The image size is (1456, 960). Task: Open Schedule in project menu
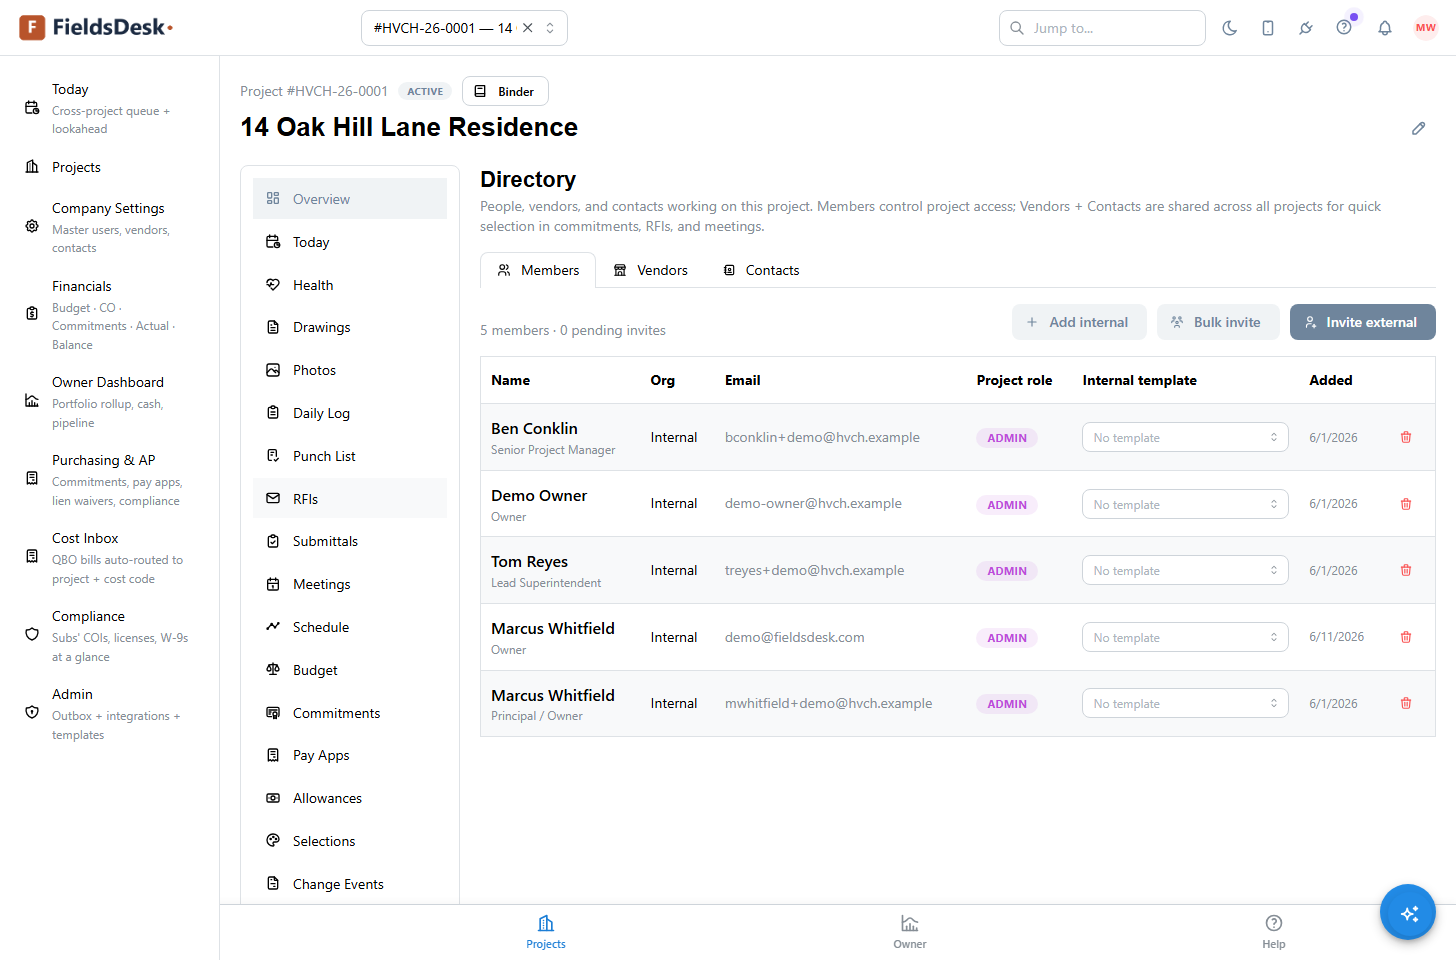[x=350, y=627]
